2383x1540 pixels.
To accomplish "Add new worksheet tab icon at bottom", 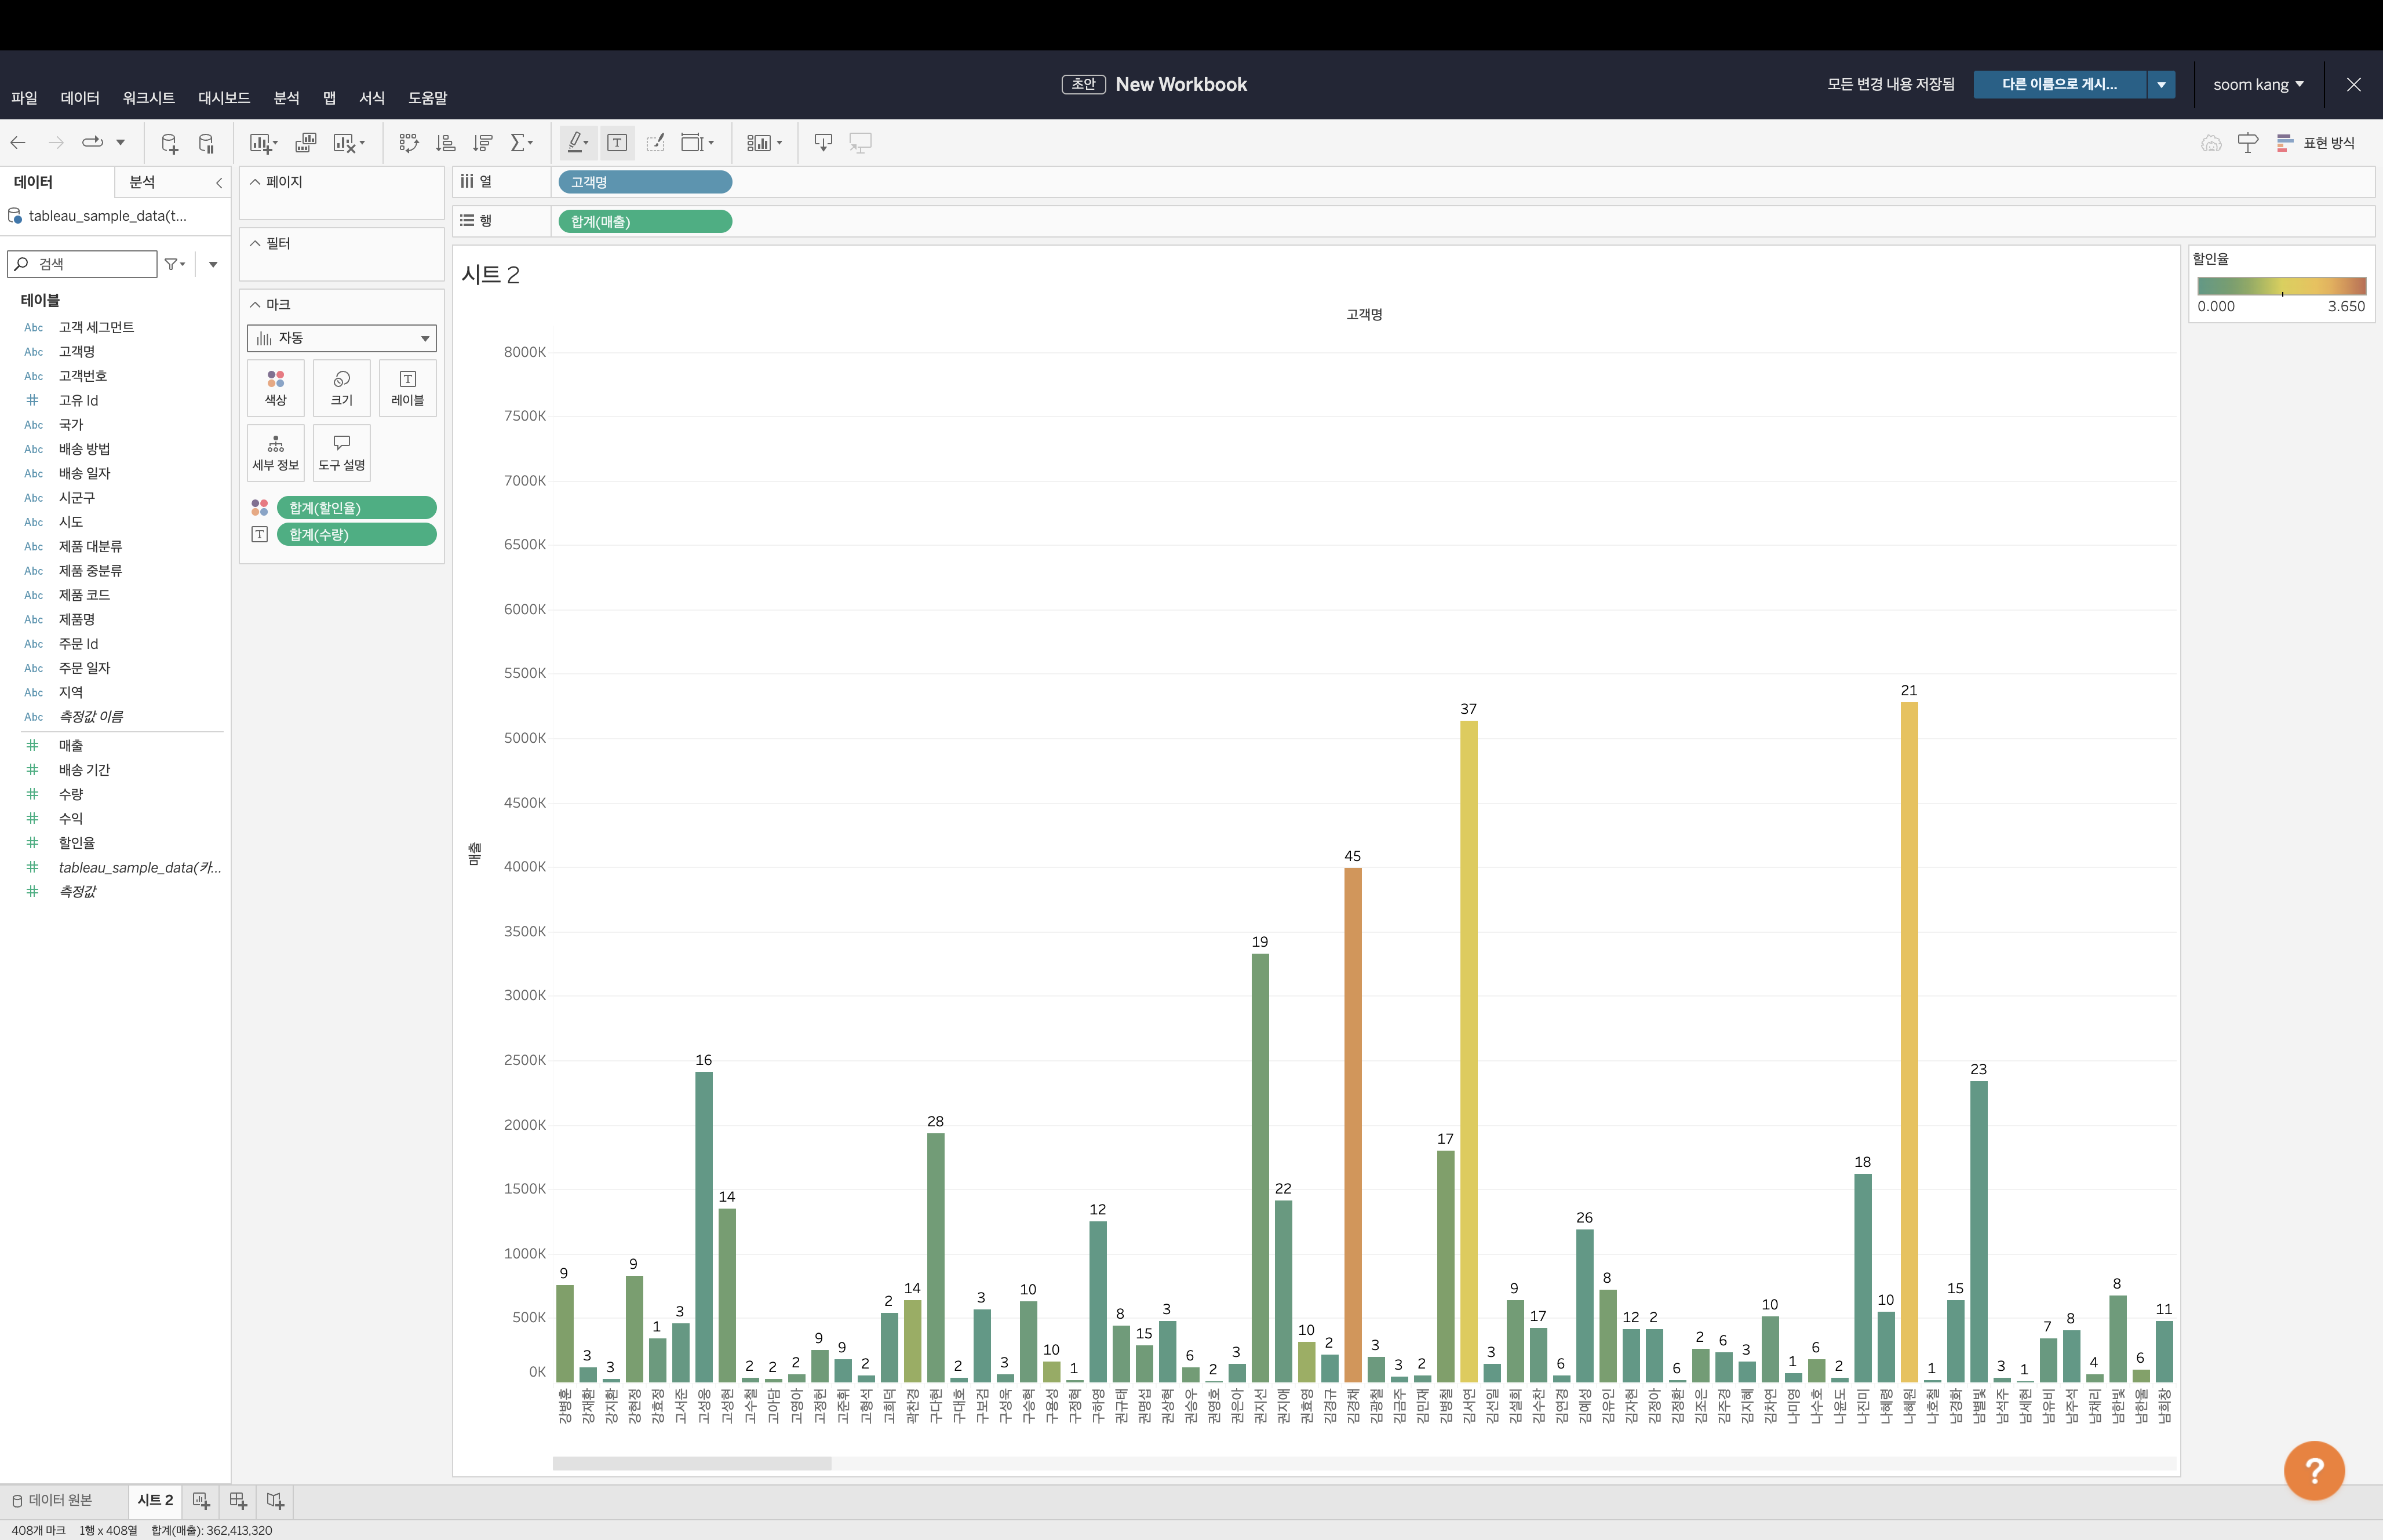I will pyautogui.click(x=201, y=1501).
